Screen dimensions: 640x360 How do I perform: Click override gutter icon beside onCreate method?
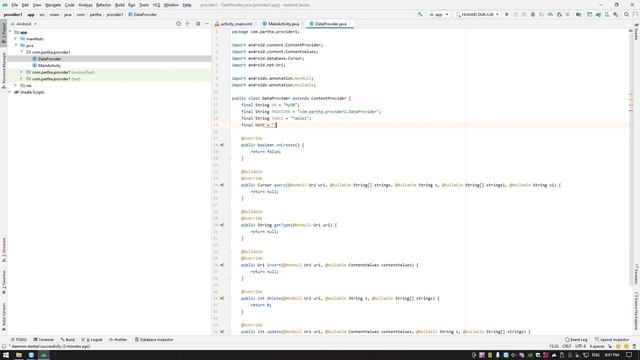222,145
